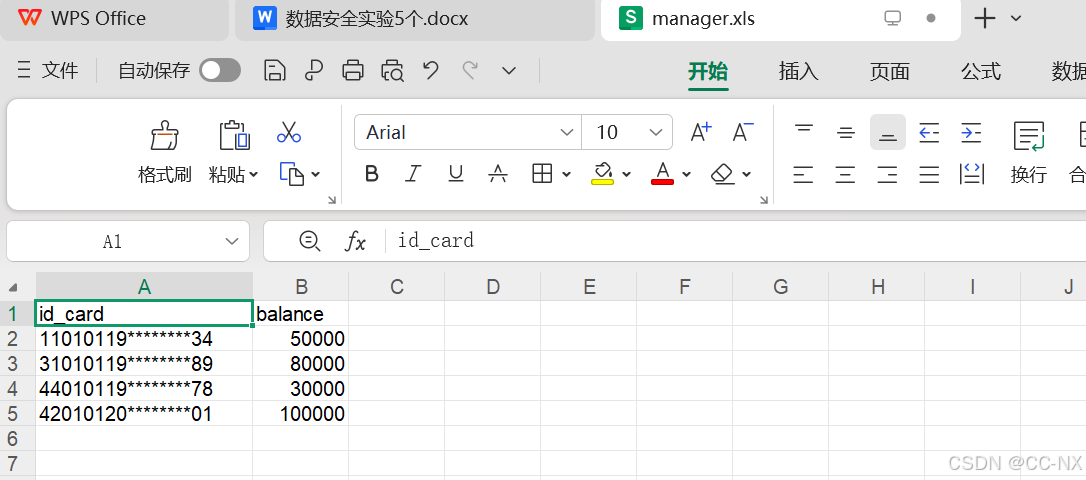Viewport: 1086px width, 480px height.
Task: Click the Copy icon
Action: (x=292, y=174)
